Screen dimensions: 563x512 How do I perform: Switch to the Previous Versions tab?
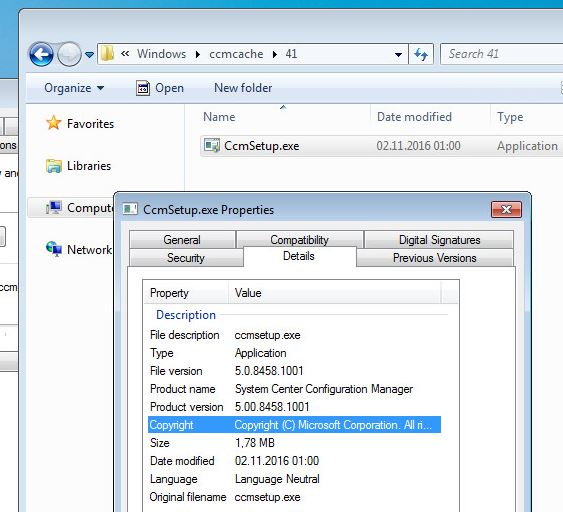point(434,257)
